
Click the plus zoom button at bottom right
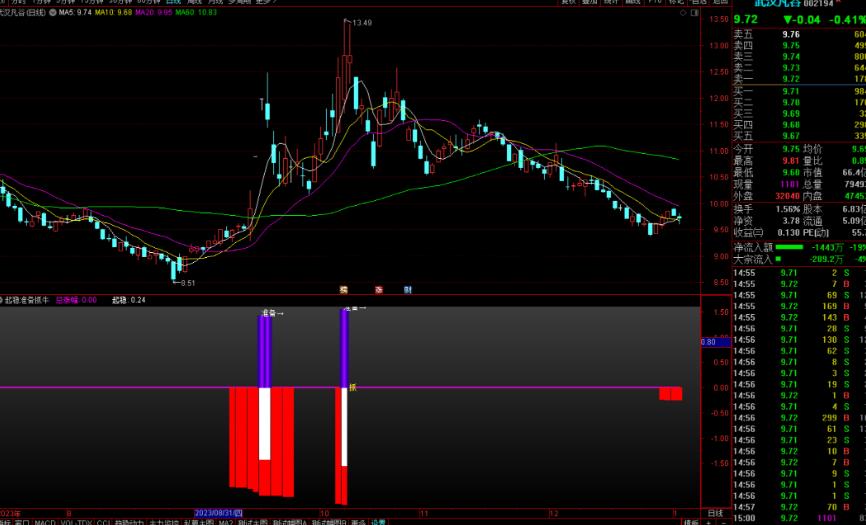[709, 522]
